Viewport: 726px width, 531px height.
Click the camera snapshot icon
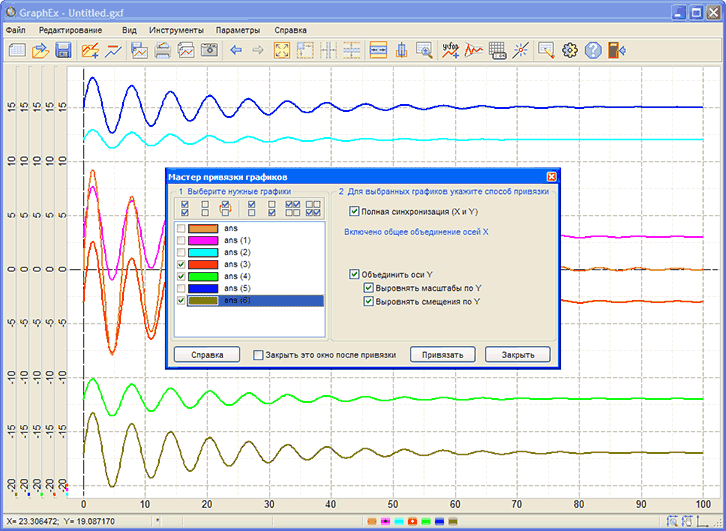tap(209, 50)
